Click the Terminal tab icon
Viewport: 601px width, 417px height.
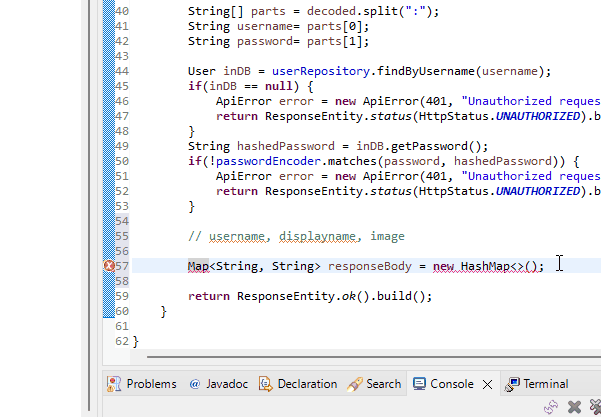[513, 384]
